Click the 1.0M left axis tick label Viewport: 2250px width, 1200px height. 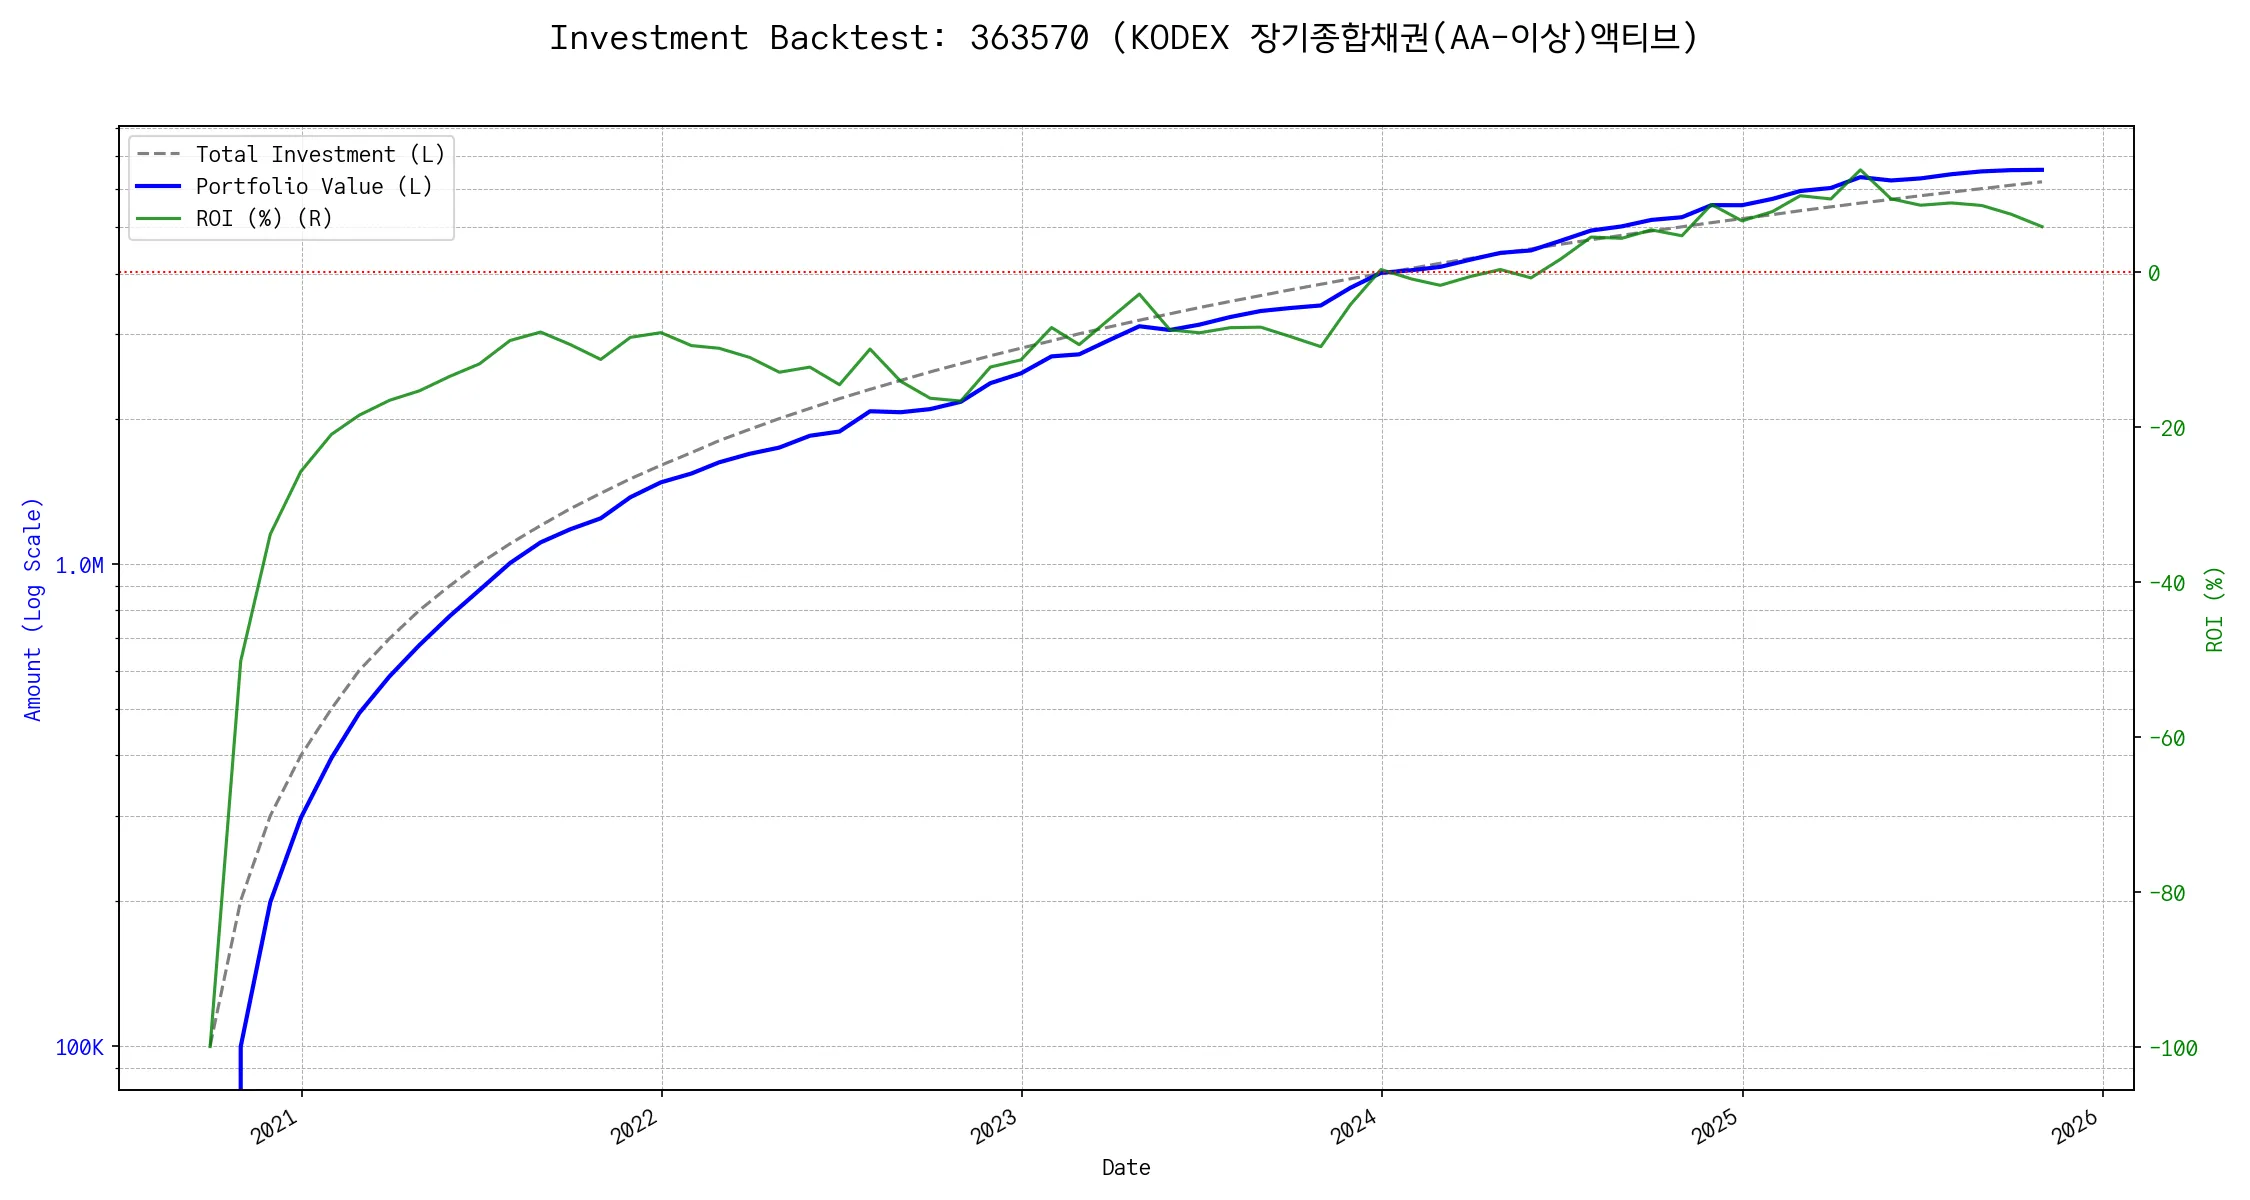coord(79,566)
